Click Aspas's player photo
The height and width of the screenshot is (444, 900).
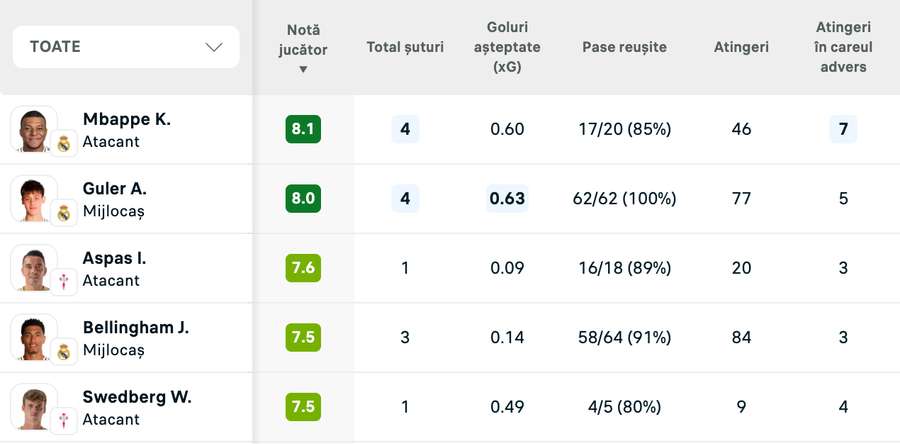(x=33, y=268)
